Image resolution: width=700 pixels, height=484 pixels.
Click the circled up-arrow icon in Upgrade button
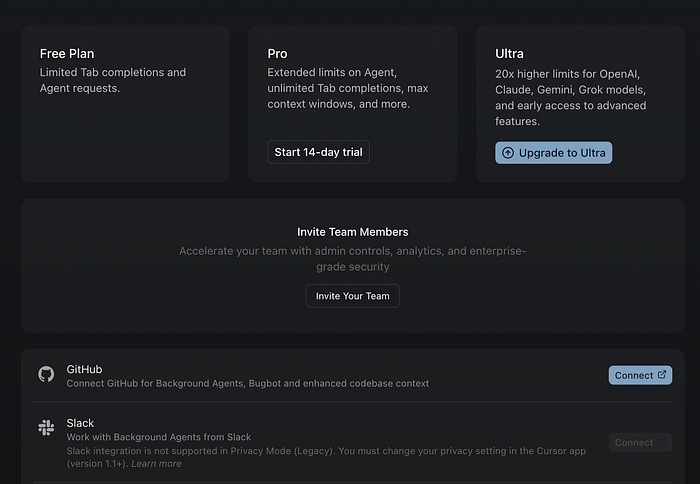[x=508, y=153]
